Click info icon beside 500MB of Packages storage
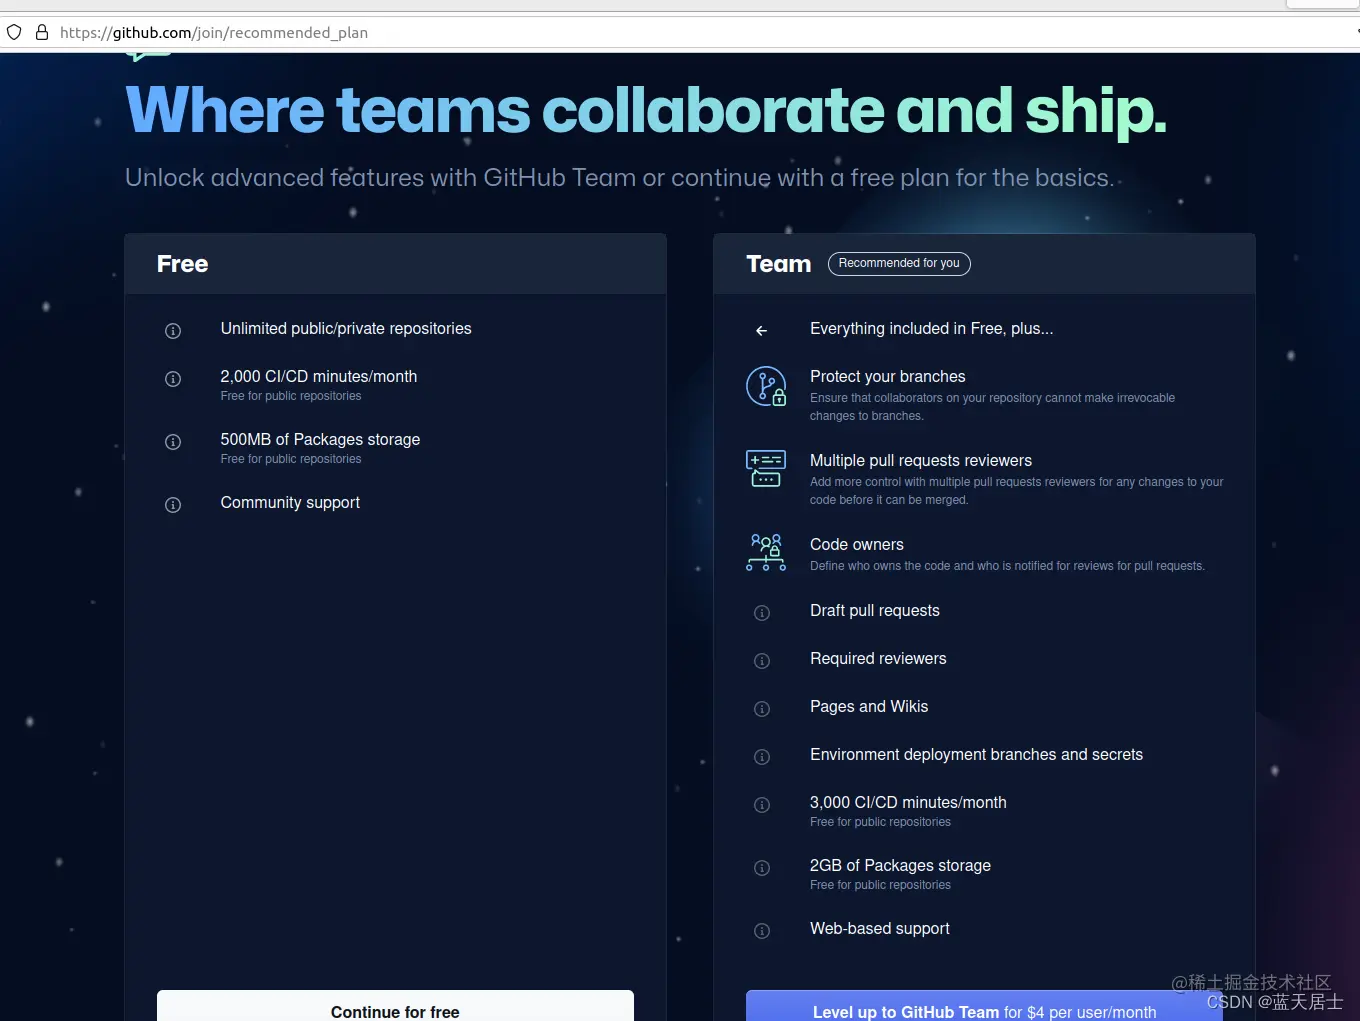Image resolution: width=1360 pixels, height=1021 pixels. pos(173,442)
